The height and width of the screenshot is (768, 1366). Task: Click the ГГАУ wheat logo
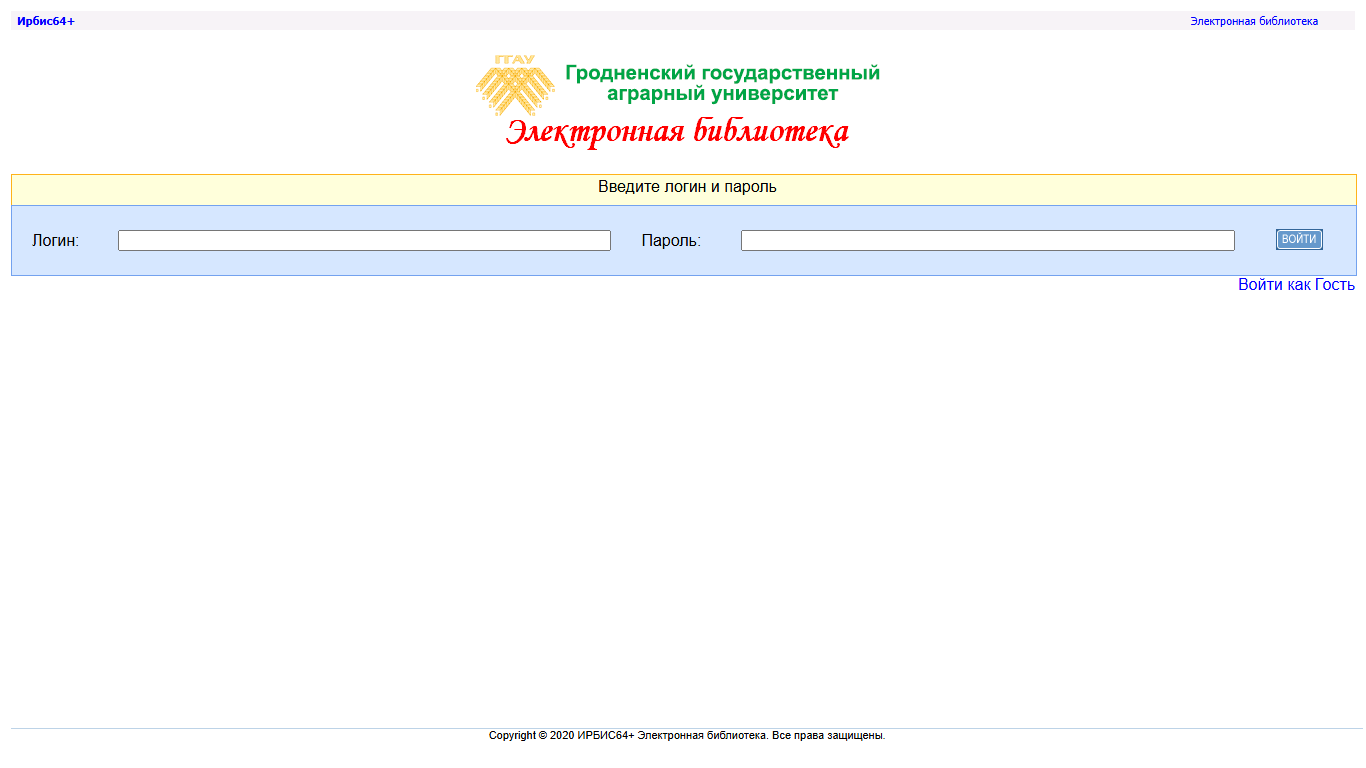[515, 85]
